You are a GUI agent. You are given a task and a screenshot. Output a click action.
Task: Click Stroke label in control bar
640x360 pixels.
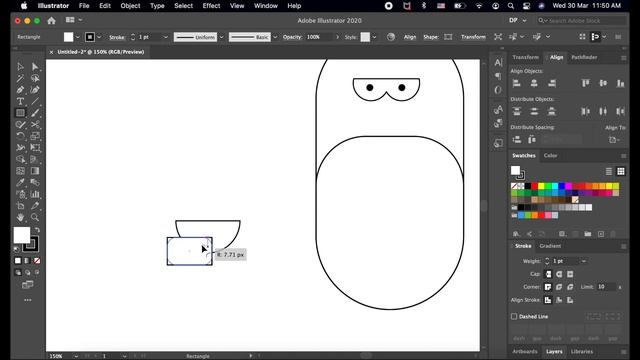click(117, 37)
